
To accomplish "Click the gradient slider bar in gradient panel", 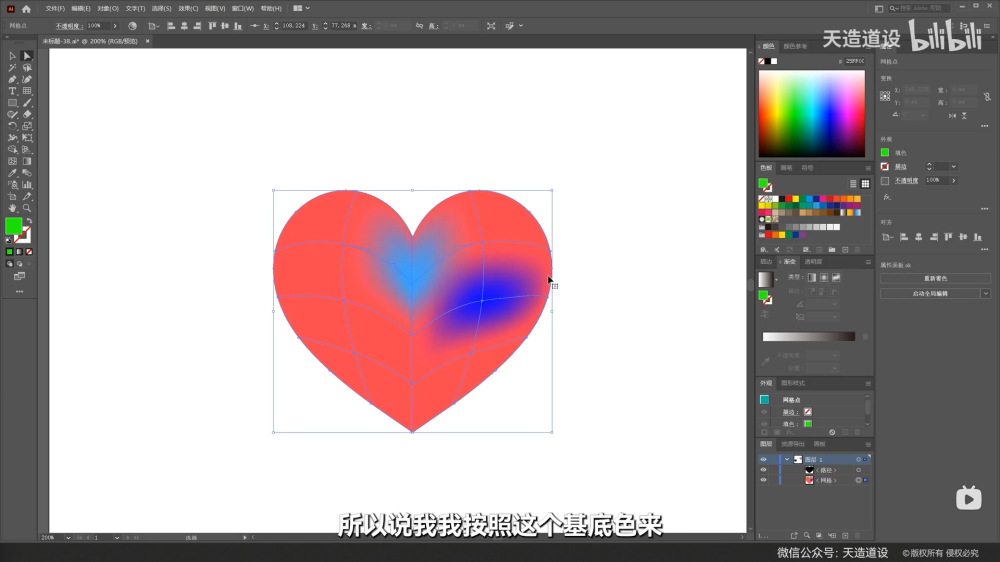I will (809, 337).
